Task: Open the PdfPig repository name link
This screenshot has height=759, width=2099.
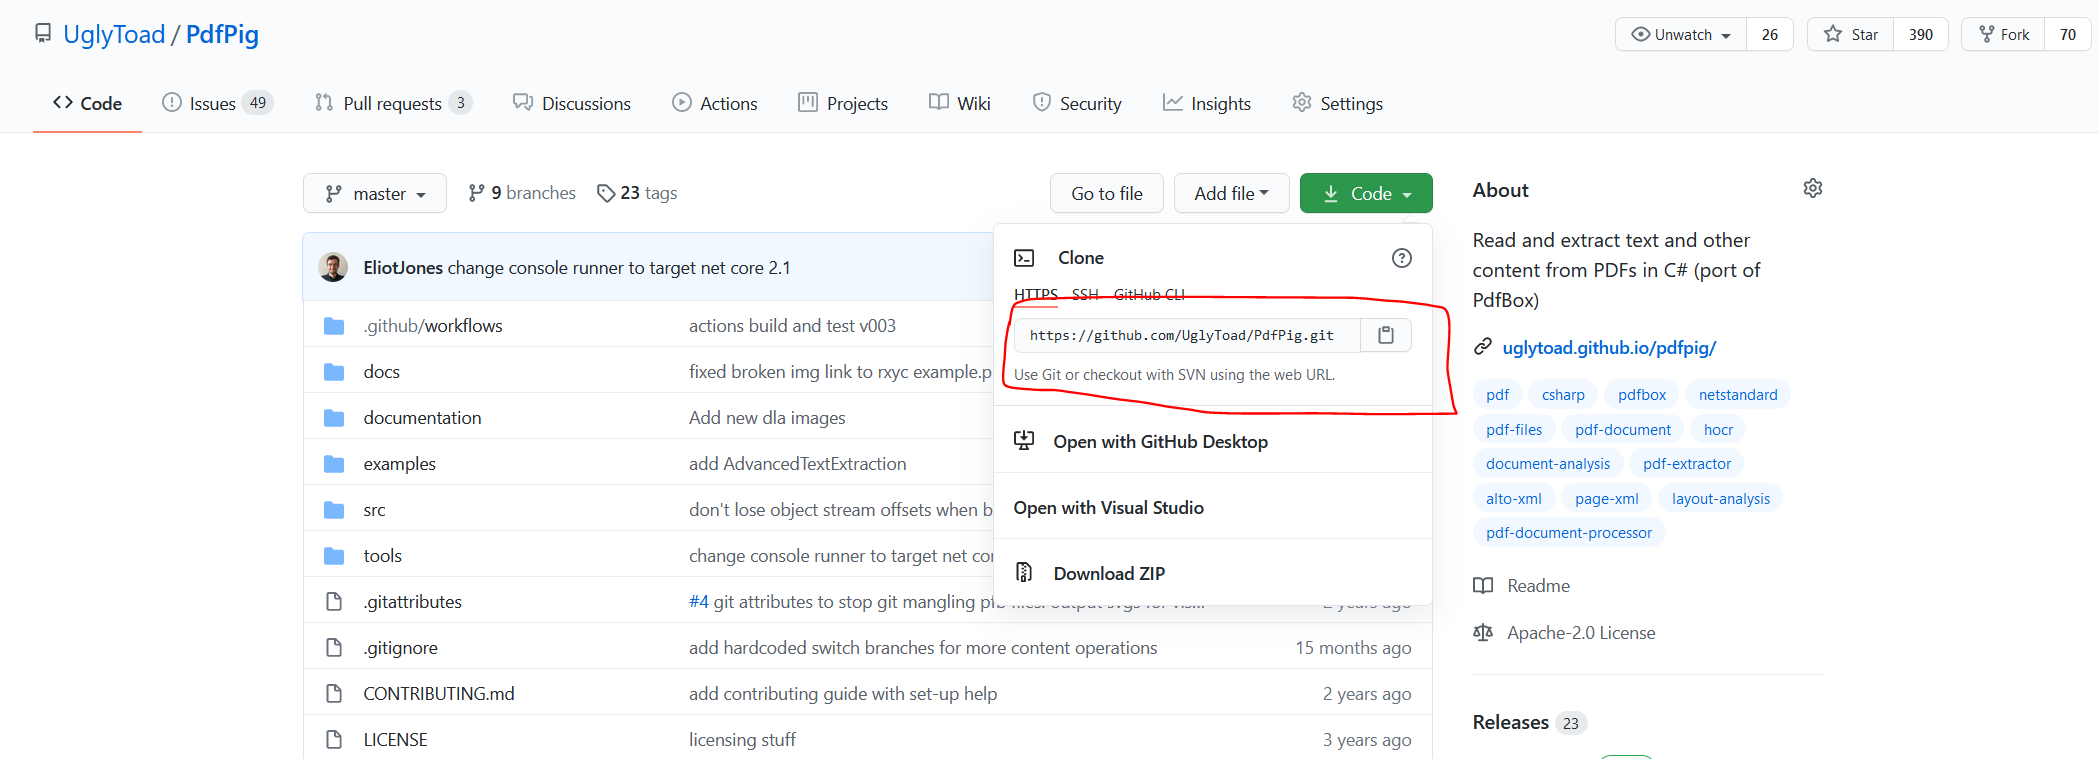Action: [x=222, y=34]
